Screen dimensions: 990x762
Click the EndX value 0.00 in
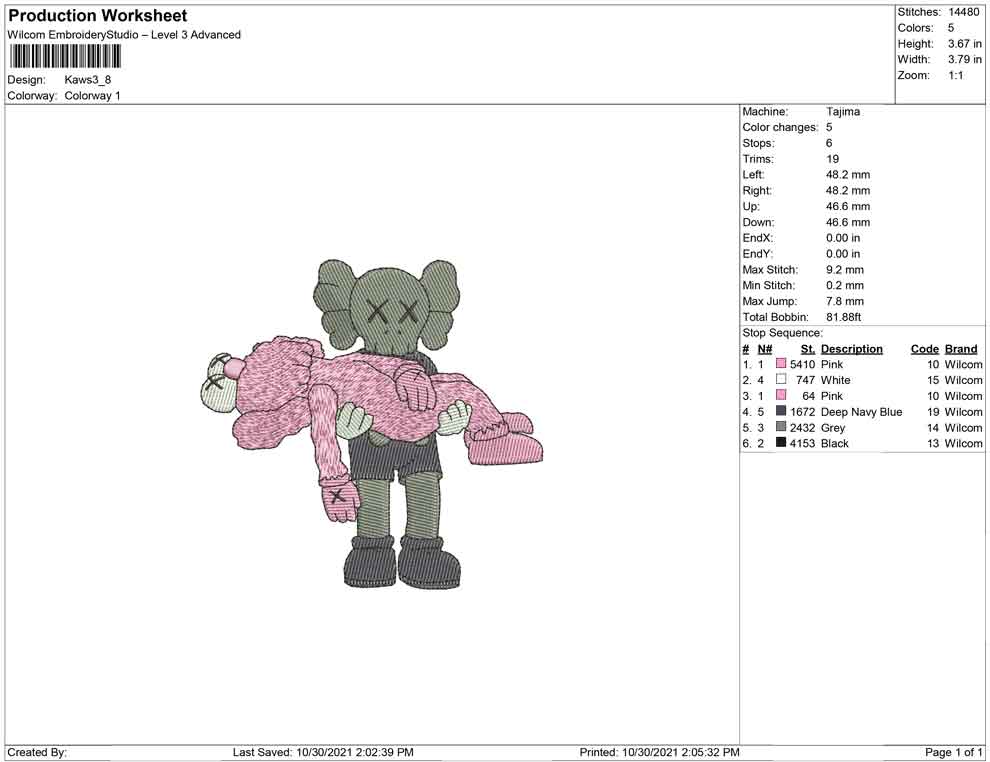click(x=843, y=238)
